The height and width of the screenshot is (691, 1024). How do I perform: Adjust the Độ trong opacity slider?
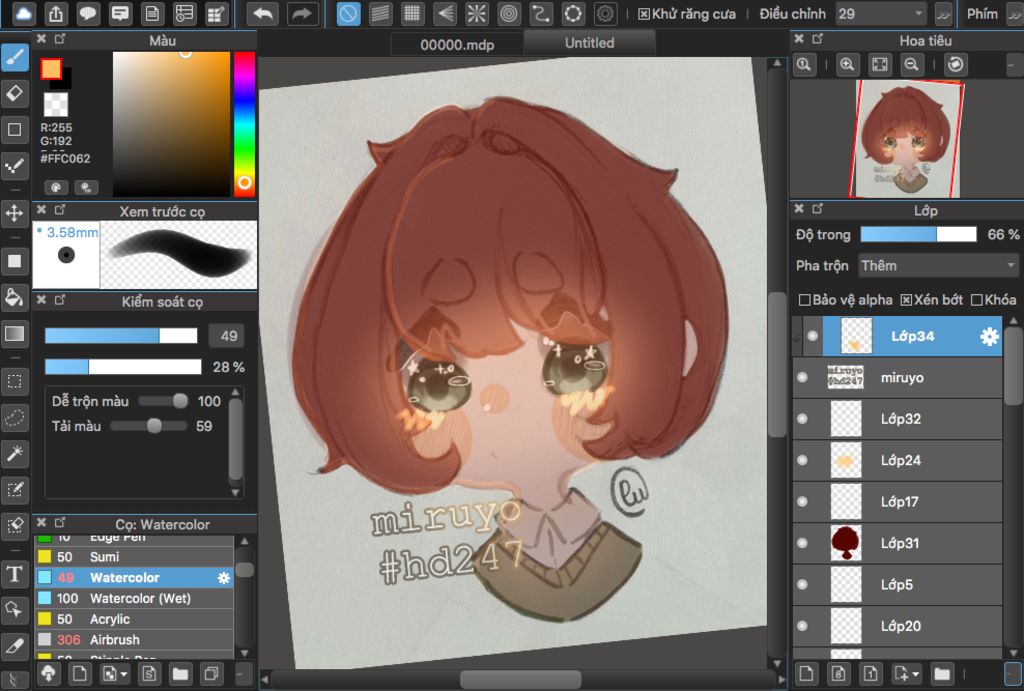coord(918,234)
